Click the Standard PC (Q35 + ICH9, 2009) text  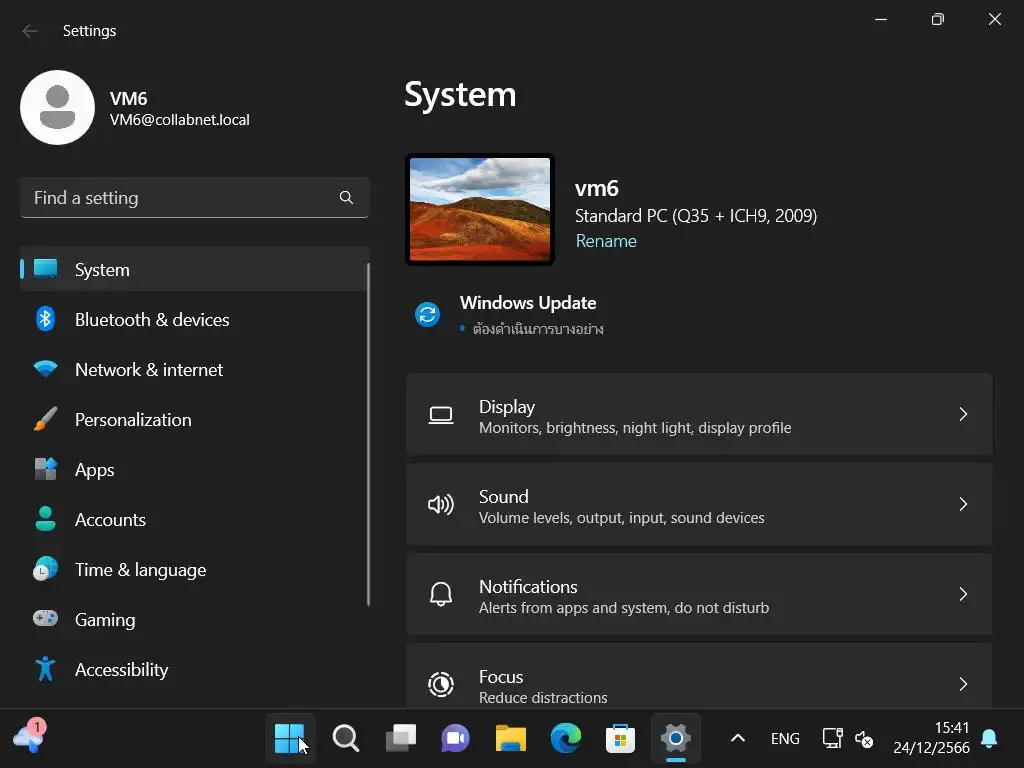[696, 216]
